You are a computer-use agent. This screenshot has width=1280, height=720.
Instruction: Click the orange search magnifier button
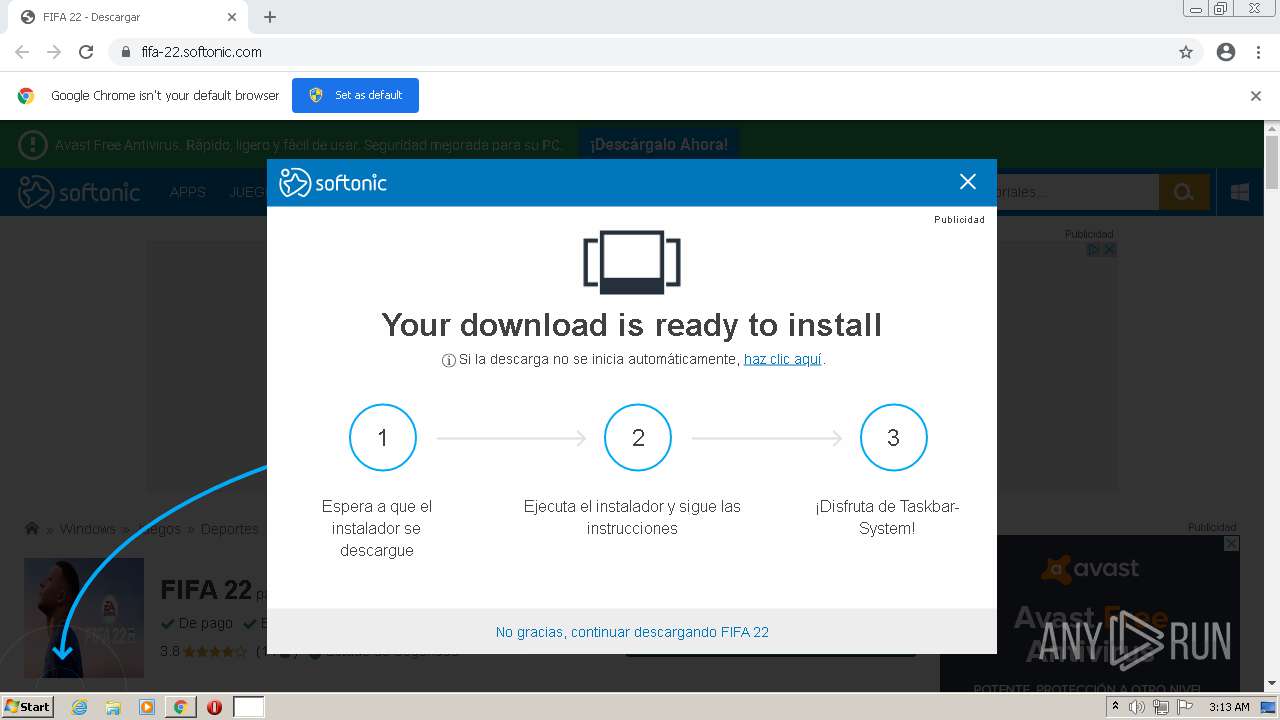(x=1184, y=192)
